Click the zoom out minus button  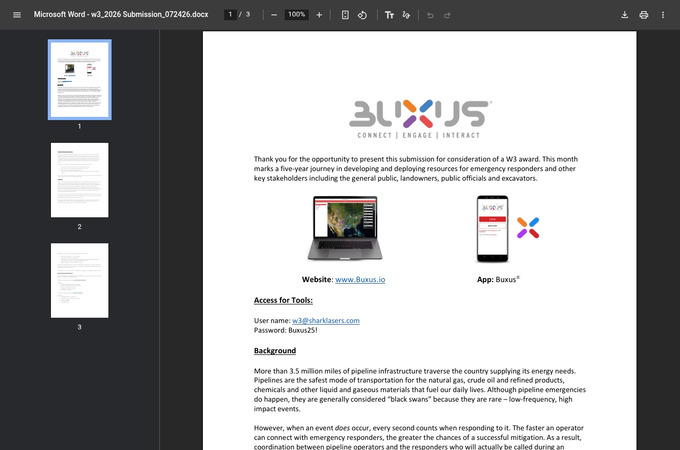click(274, 15)
